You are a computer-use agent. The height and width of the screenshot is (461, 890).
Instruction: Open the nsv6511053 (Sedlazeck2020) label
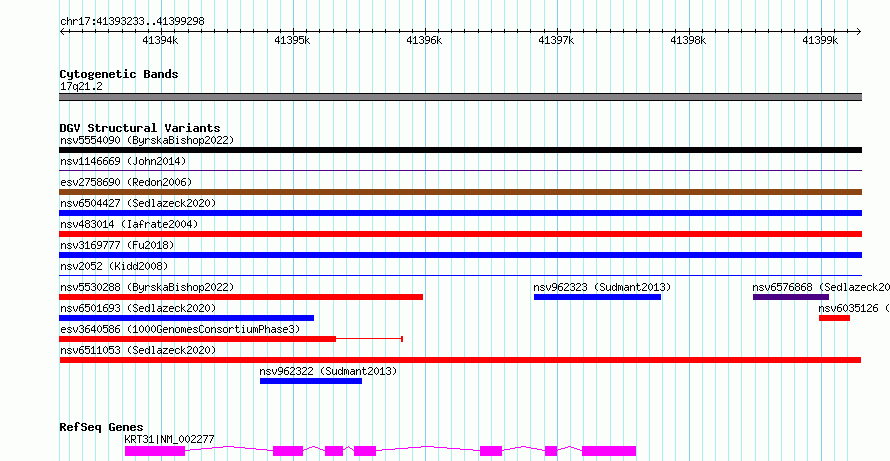click(x=138, y=350)
